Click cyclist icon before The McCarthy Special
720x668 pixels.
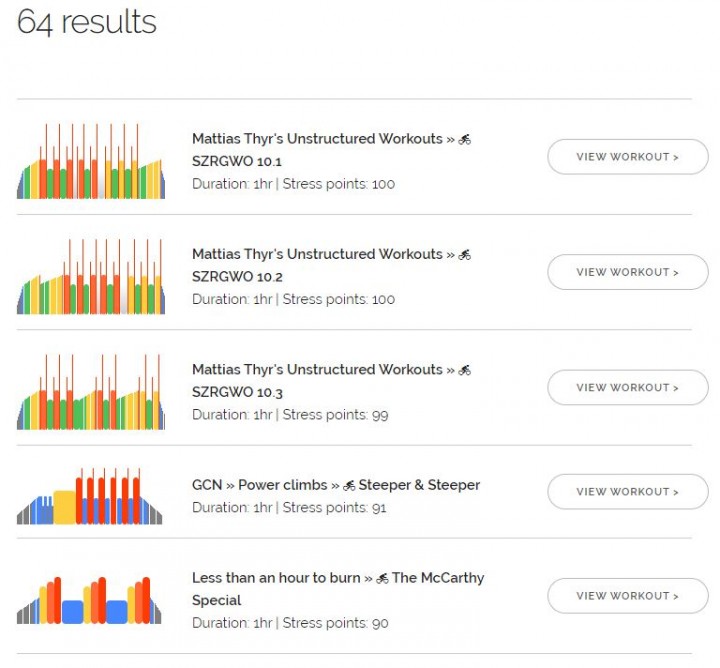pyautogui.click(x=382, y=578)
